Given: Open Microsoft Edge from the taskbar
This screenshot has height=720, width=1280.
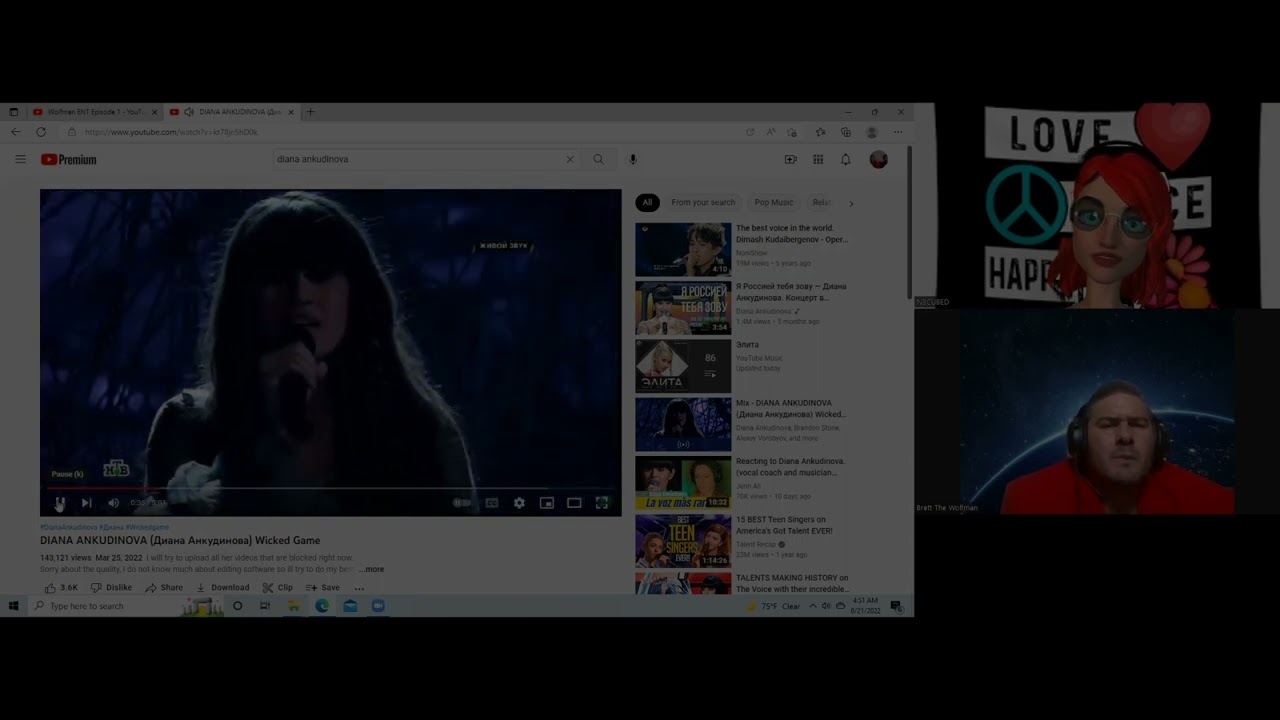Looking at the screenshot, I should pos(322,606).
